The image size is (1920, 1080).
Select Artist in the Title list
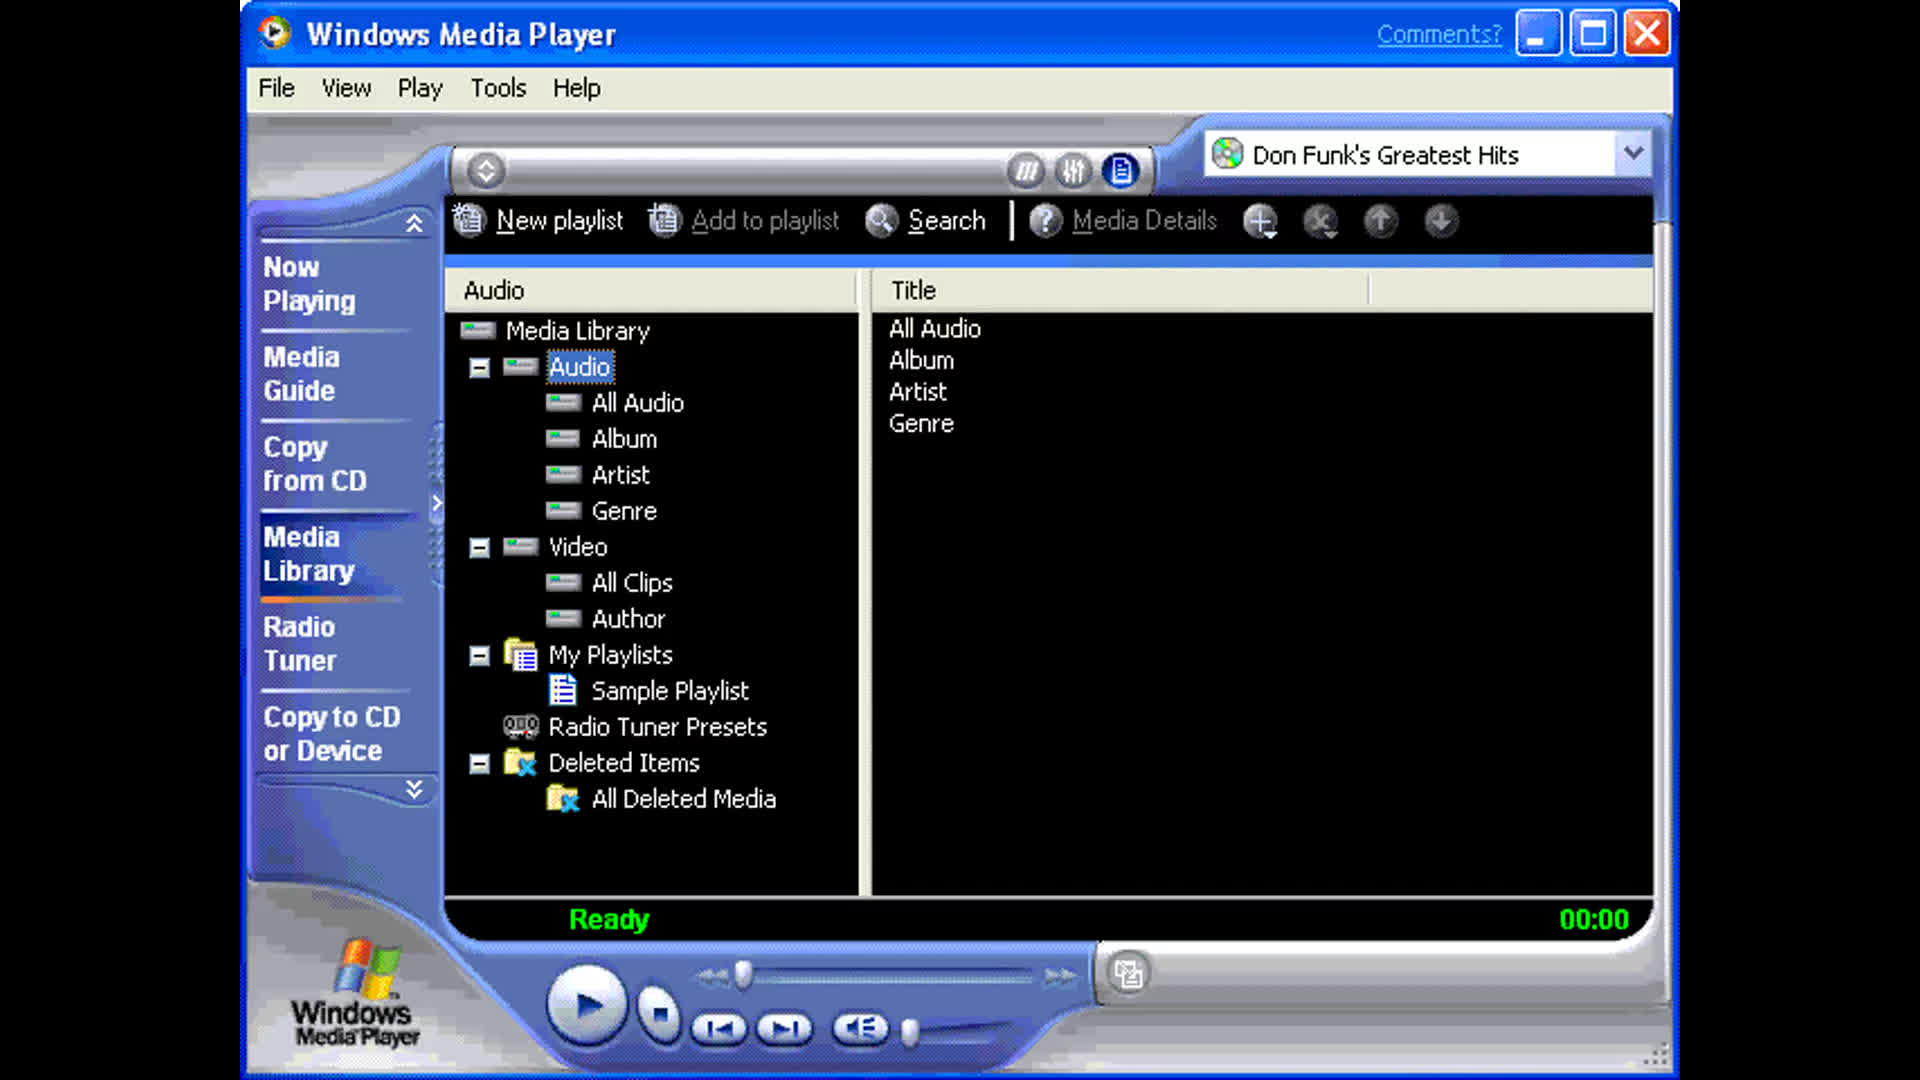coord(917,391)
